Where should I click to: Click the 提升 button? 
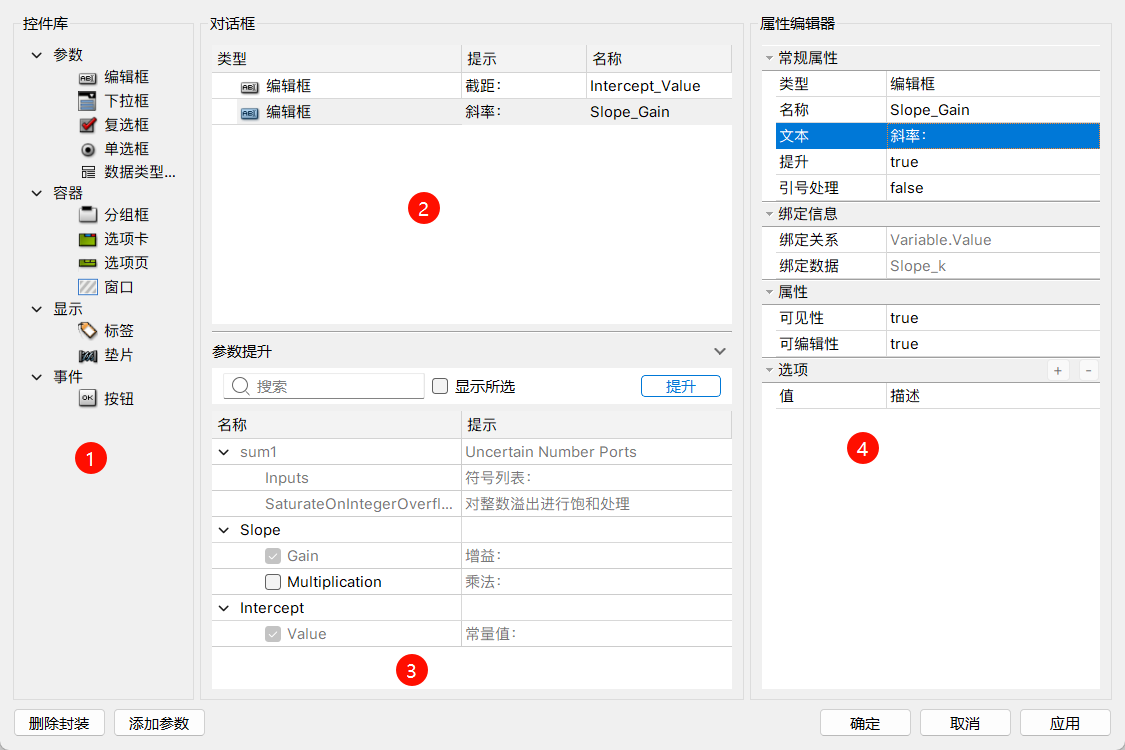[x=680, y=386]
